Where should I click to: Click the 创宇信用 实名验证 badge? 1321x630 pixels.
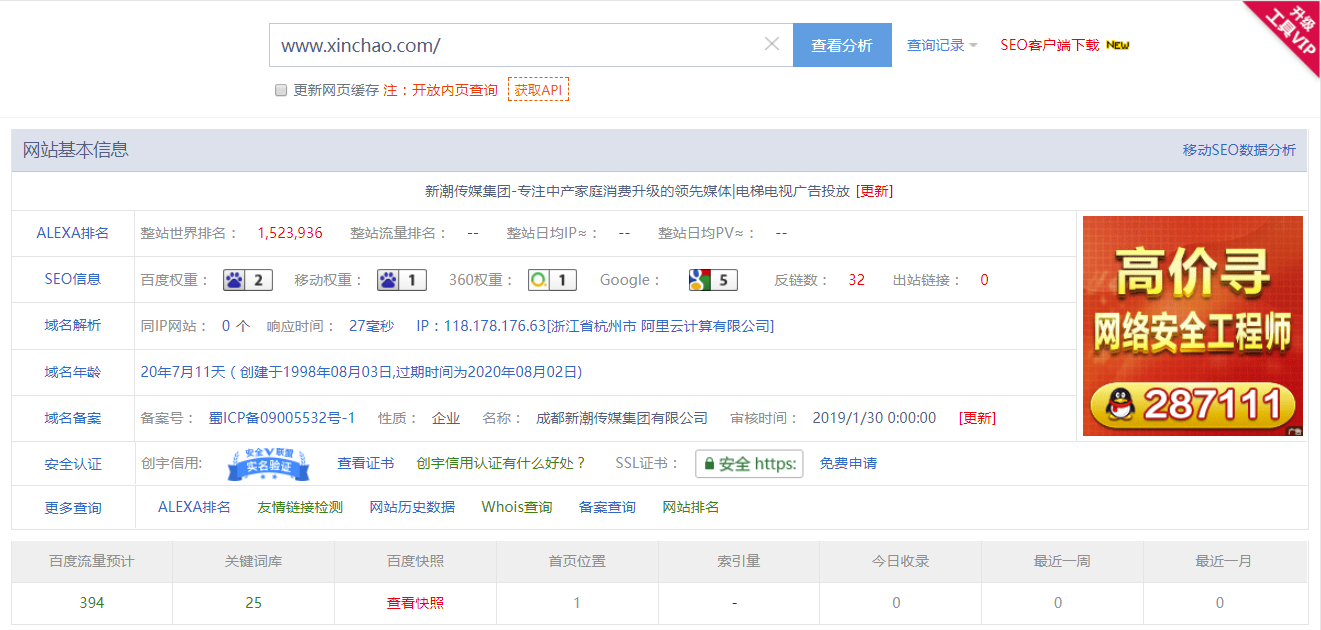[x=268, y=464]
